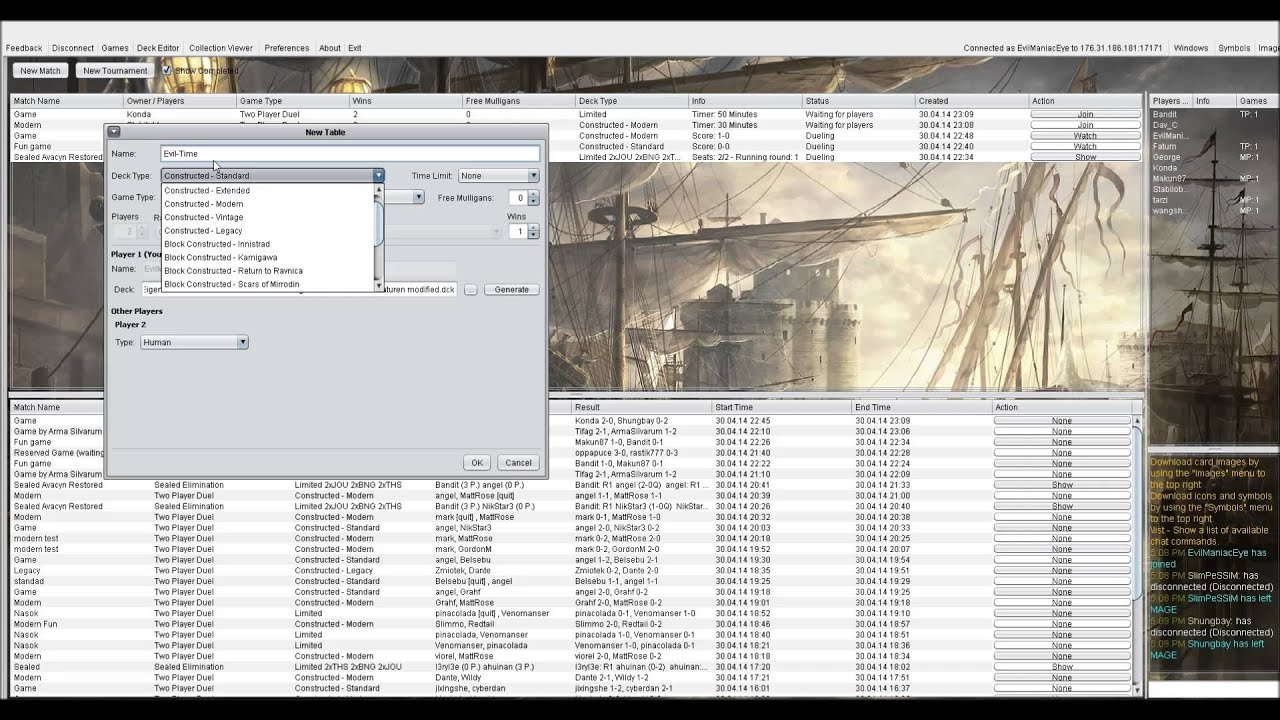The image size is (1280, 720).
Task: Increase the Wins value
Action: (533, 228)
